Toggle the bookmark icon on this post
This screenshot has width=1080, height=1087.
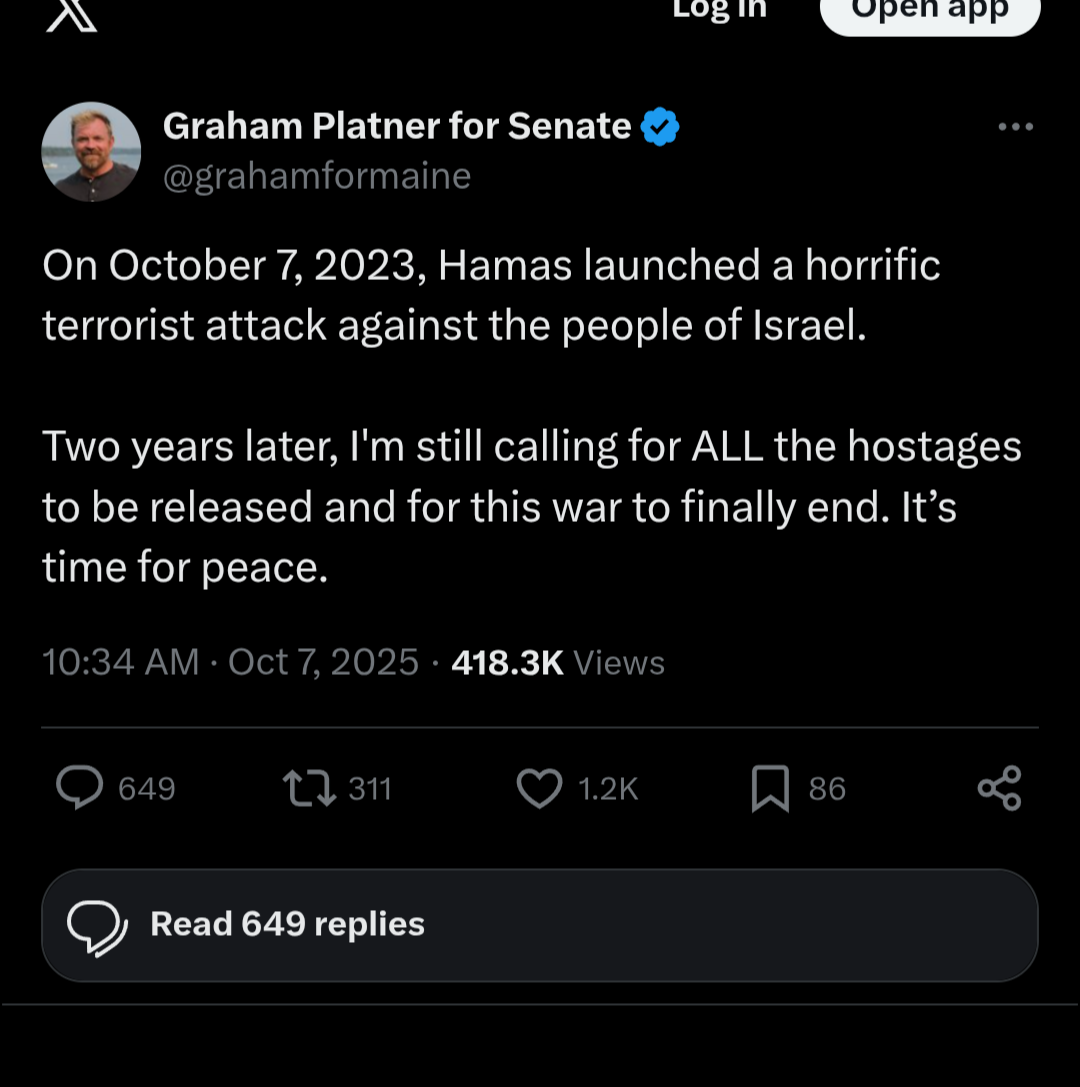coord(770,788)
